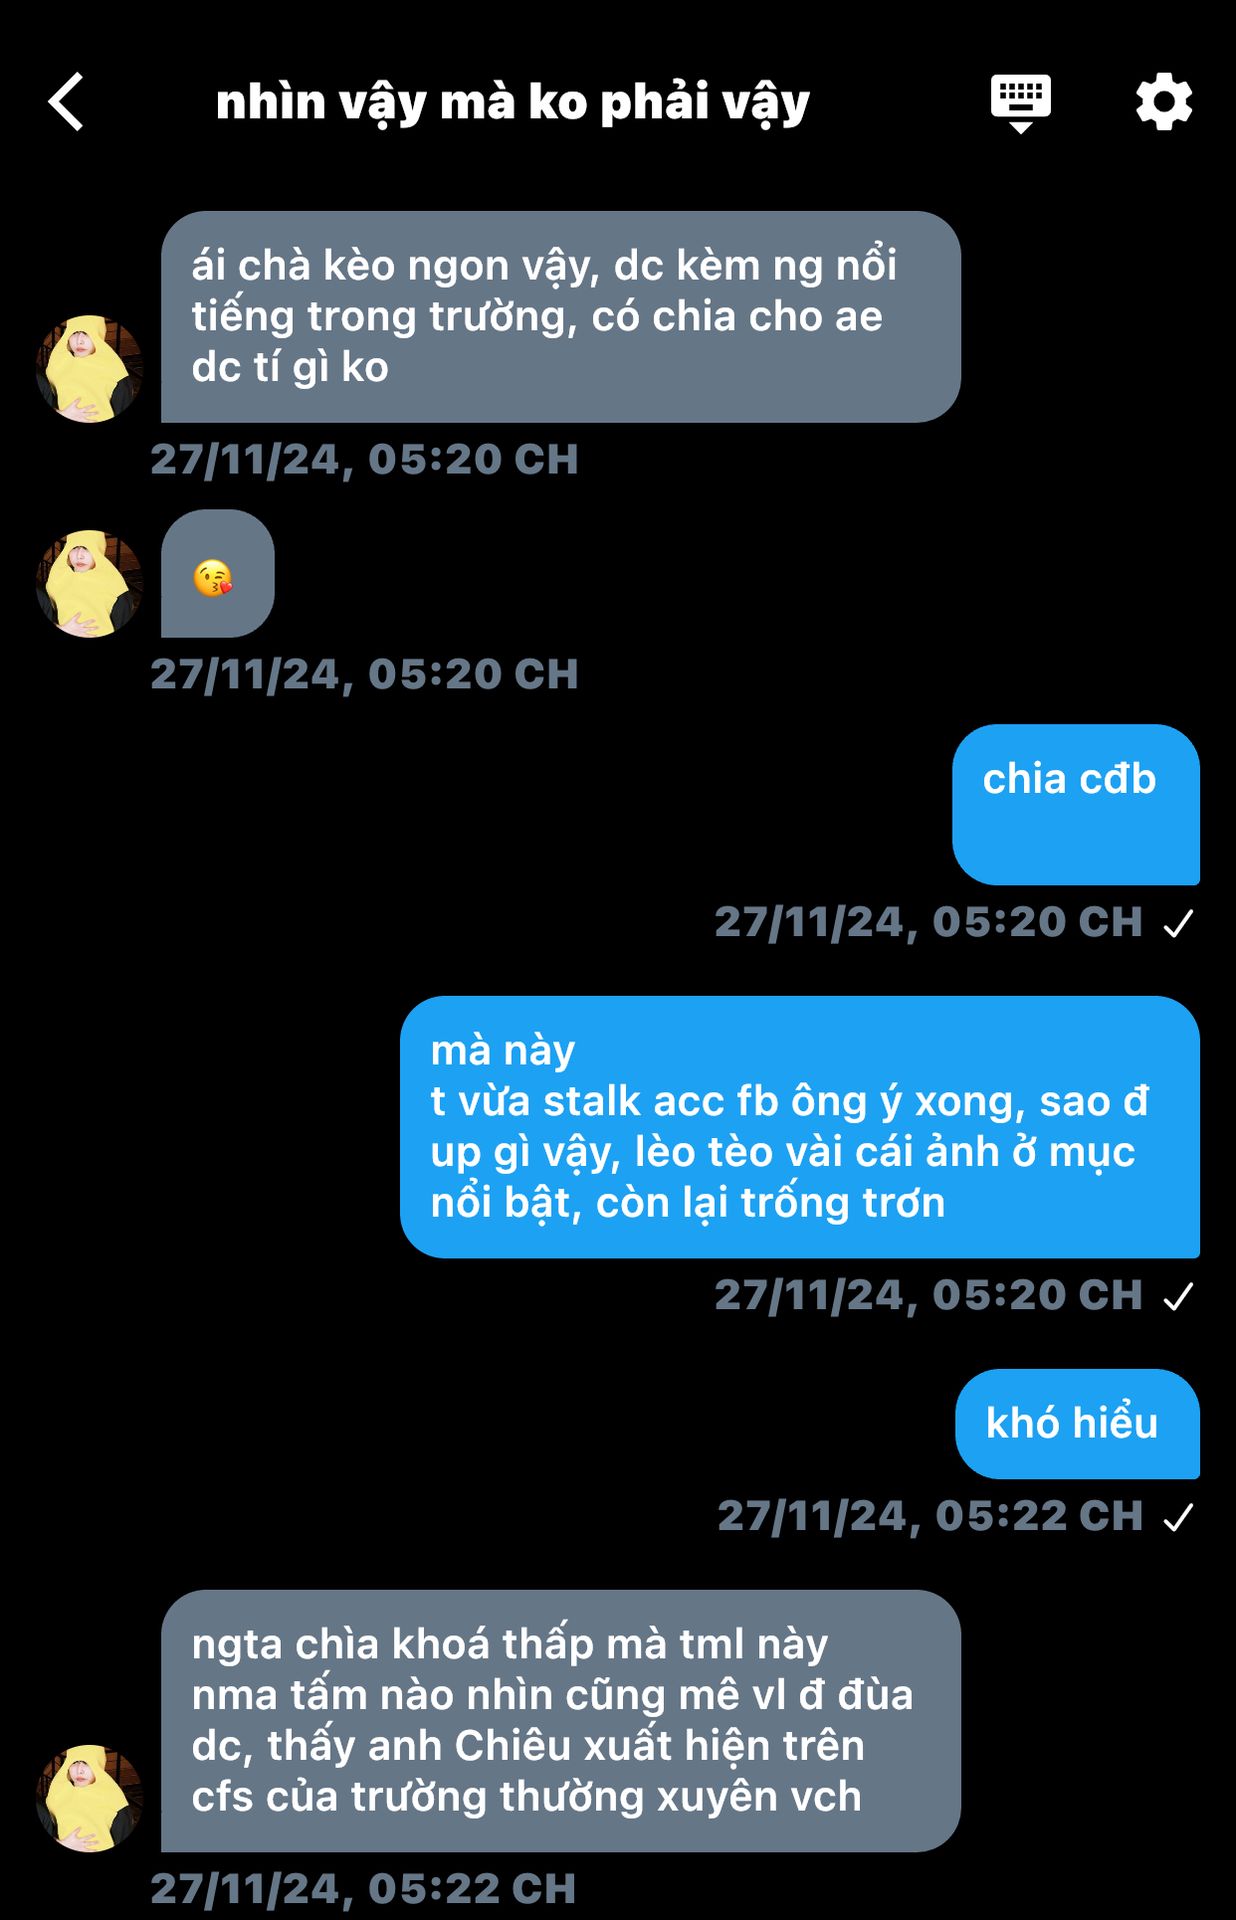
Task: Tap checkmark after 'mà này' message timestamp
Action: pos(1179,1296)
